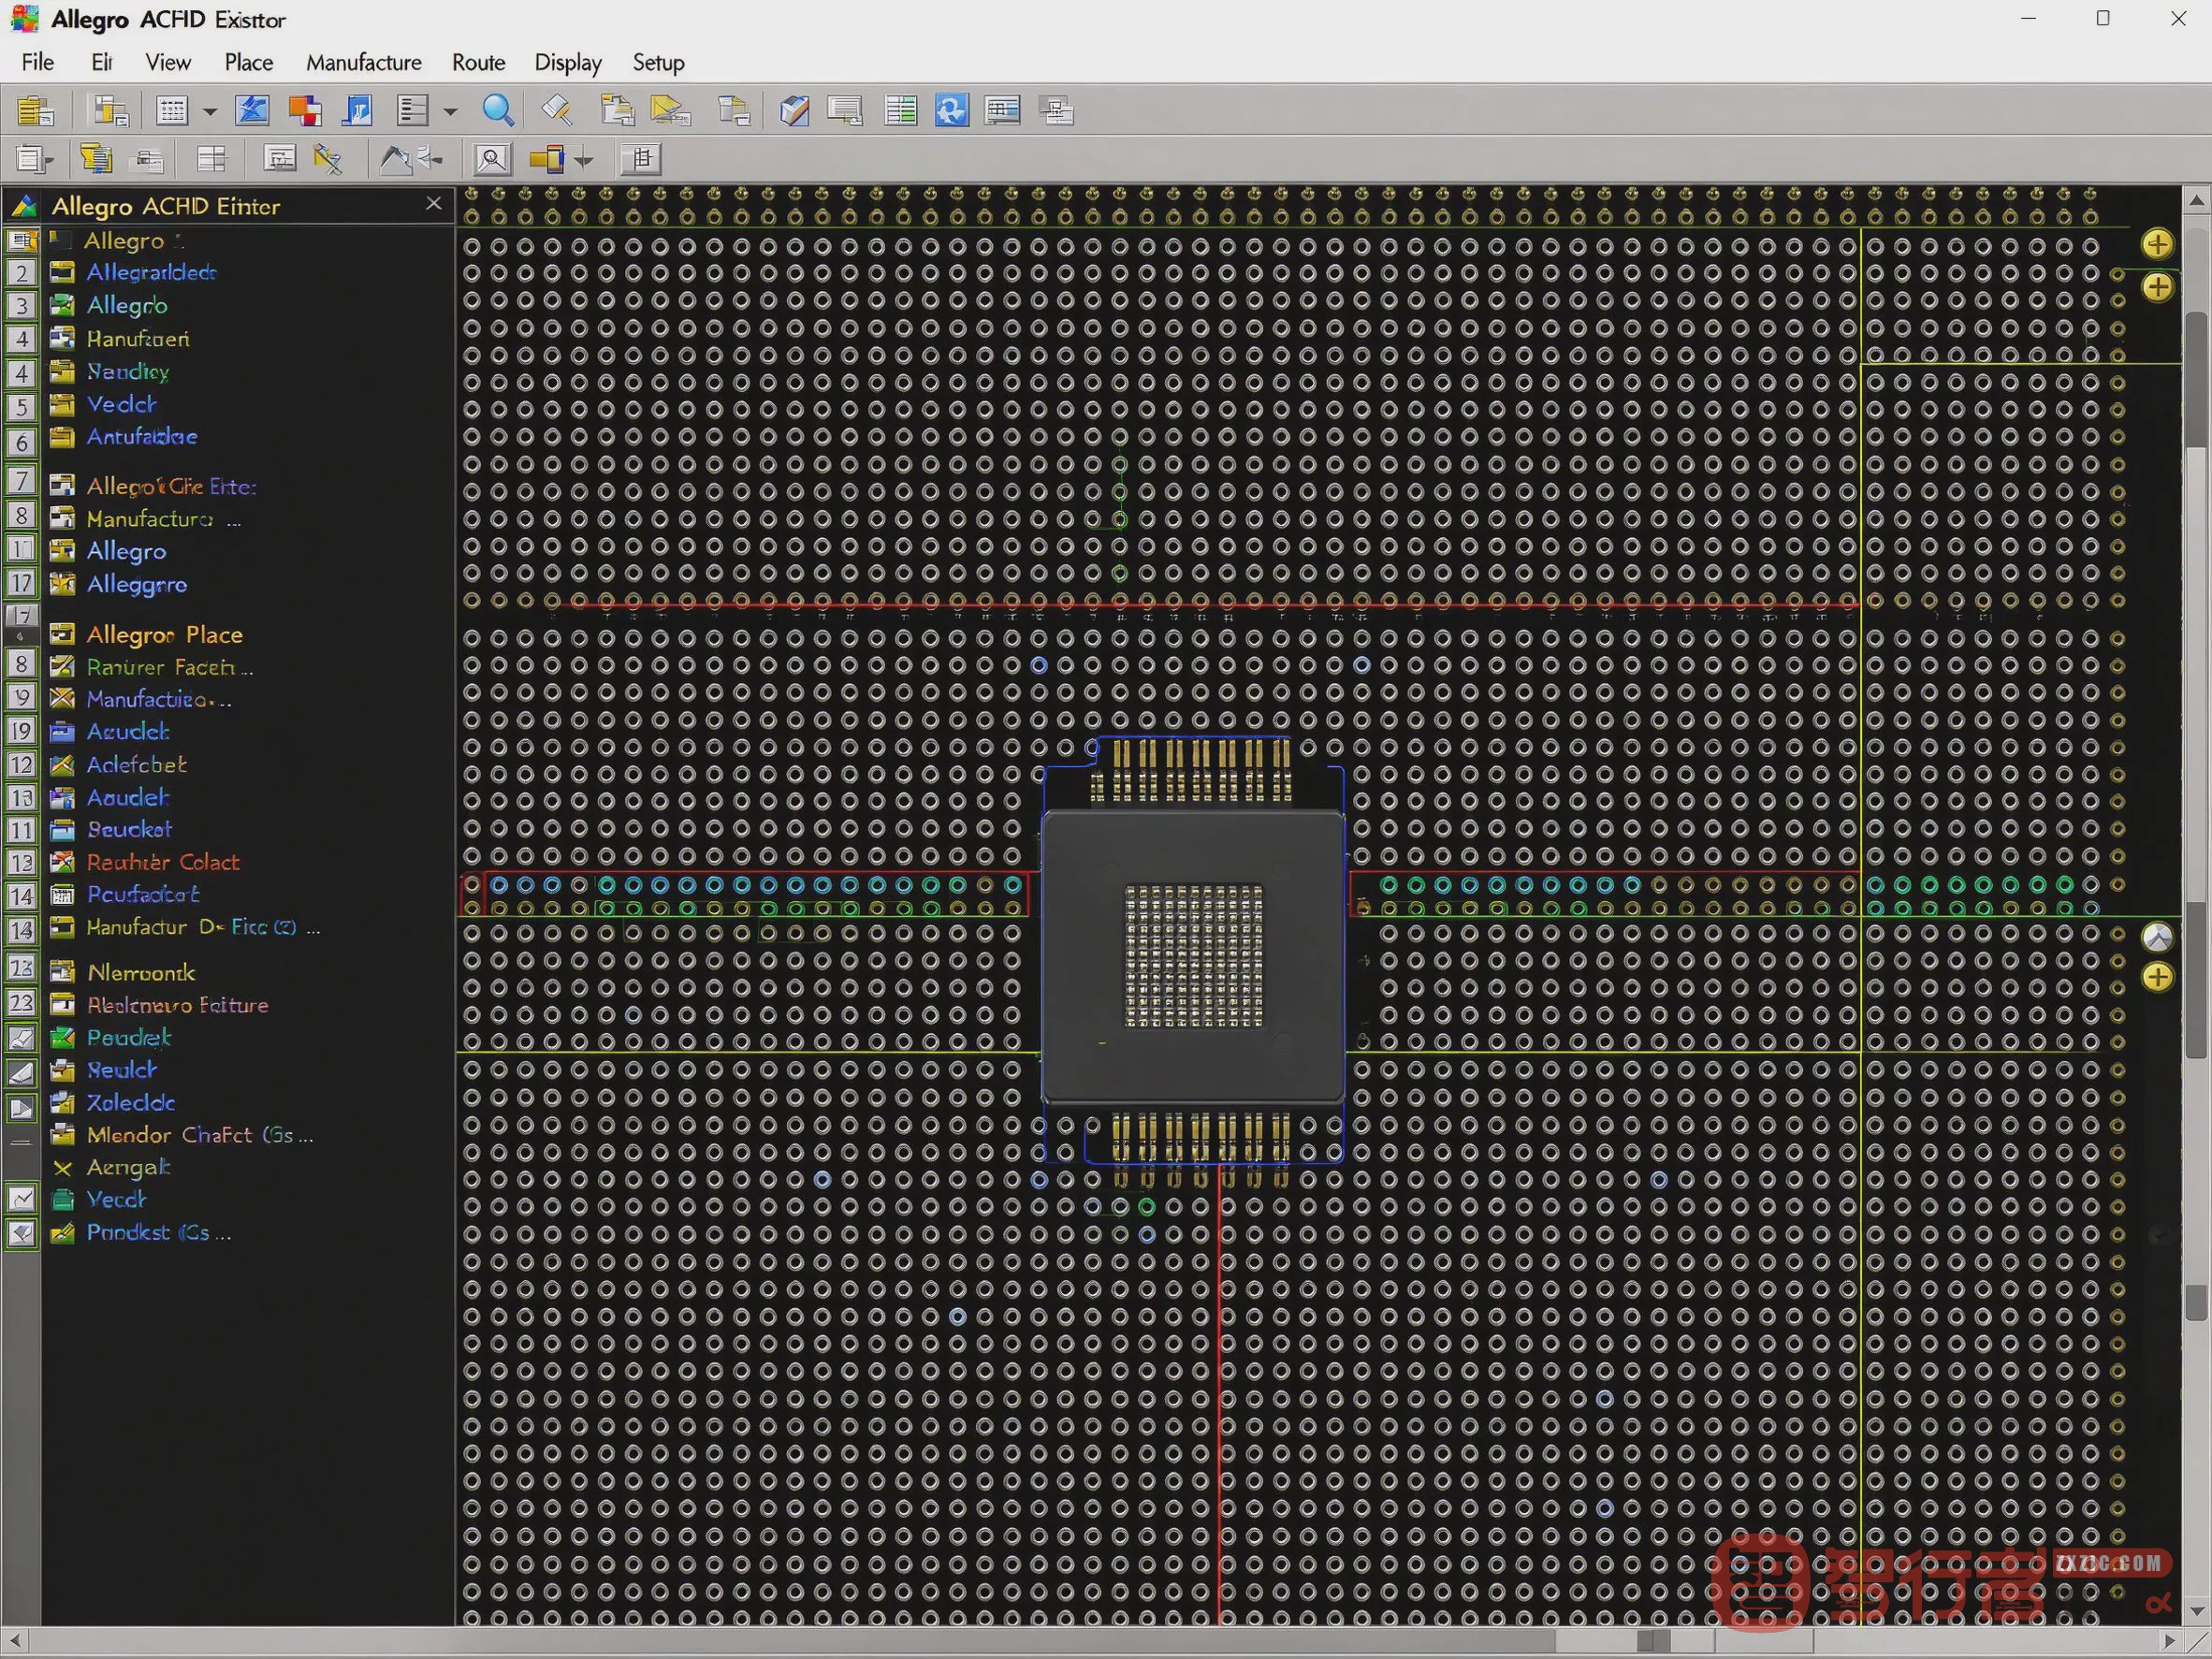This screenshot has width=2212, height=1659.
Task: Open the Route menu
Action: [478, 62]
